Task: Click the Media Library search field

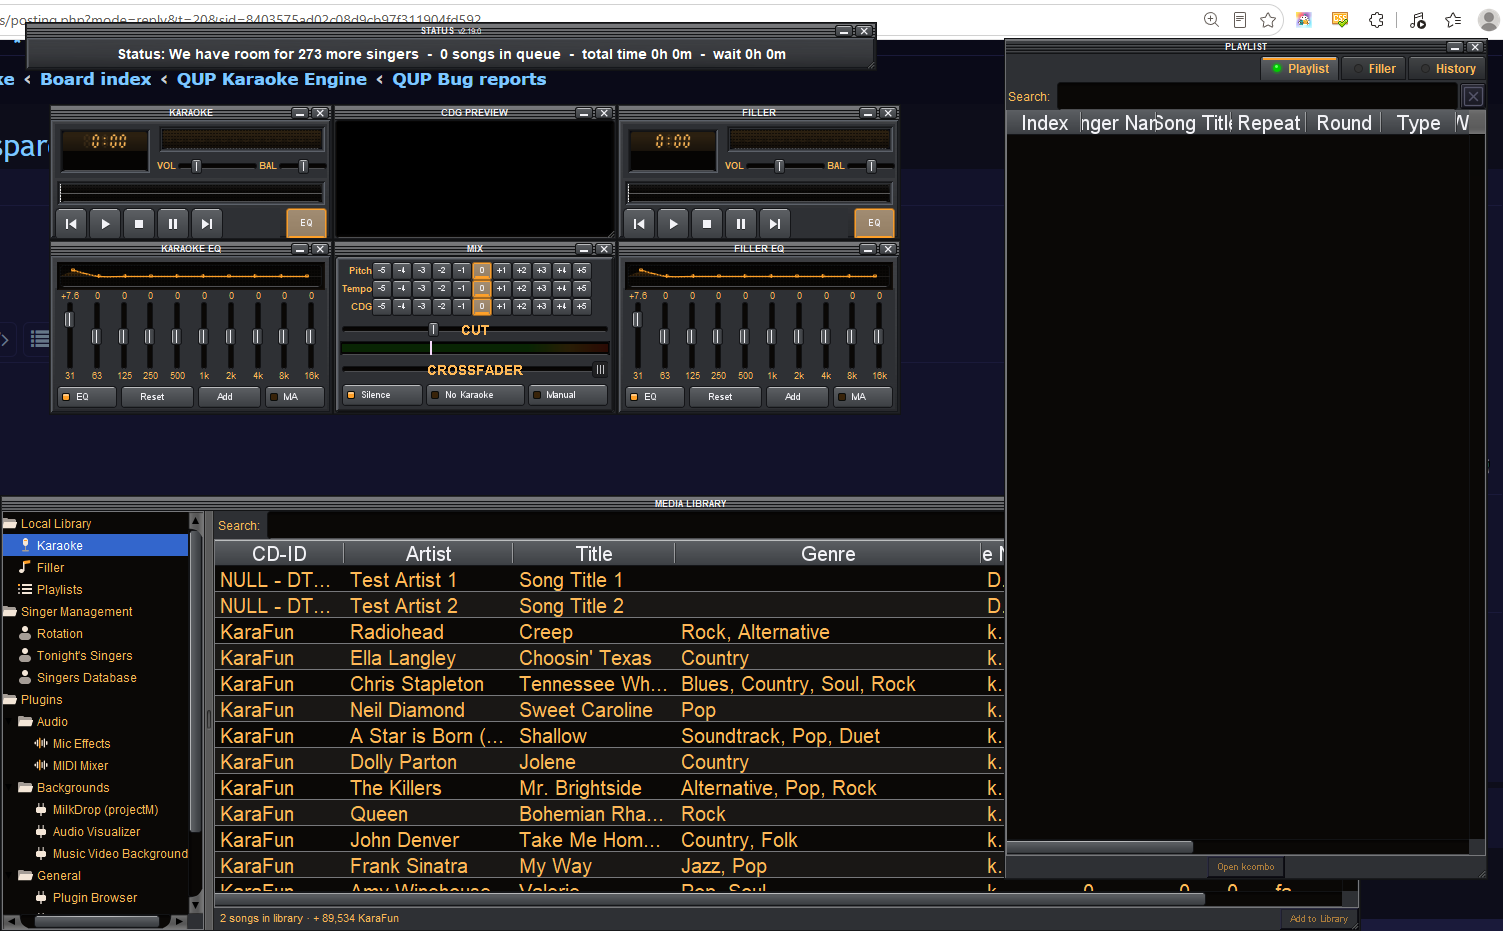Action: [634, 525]
